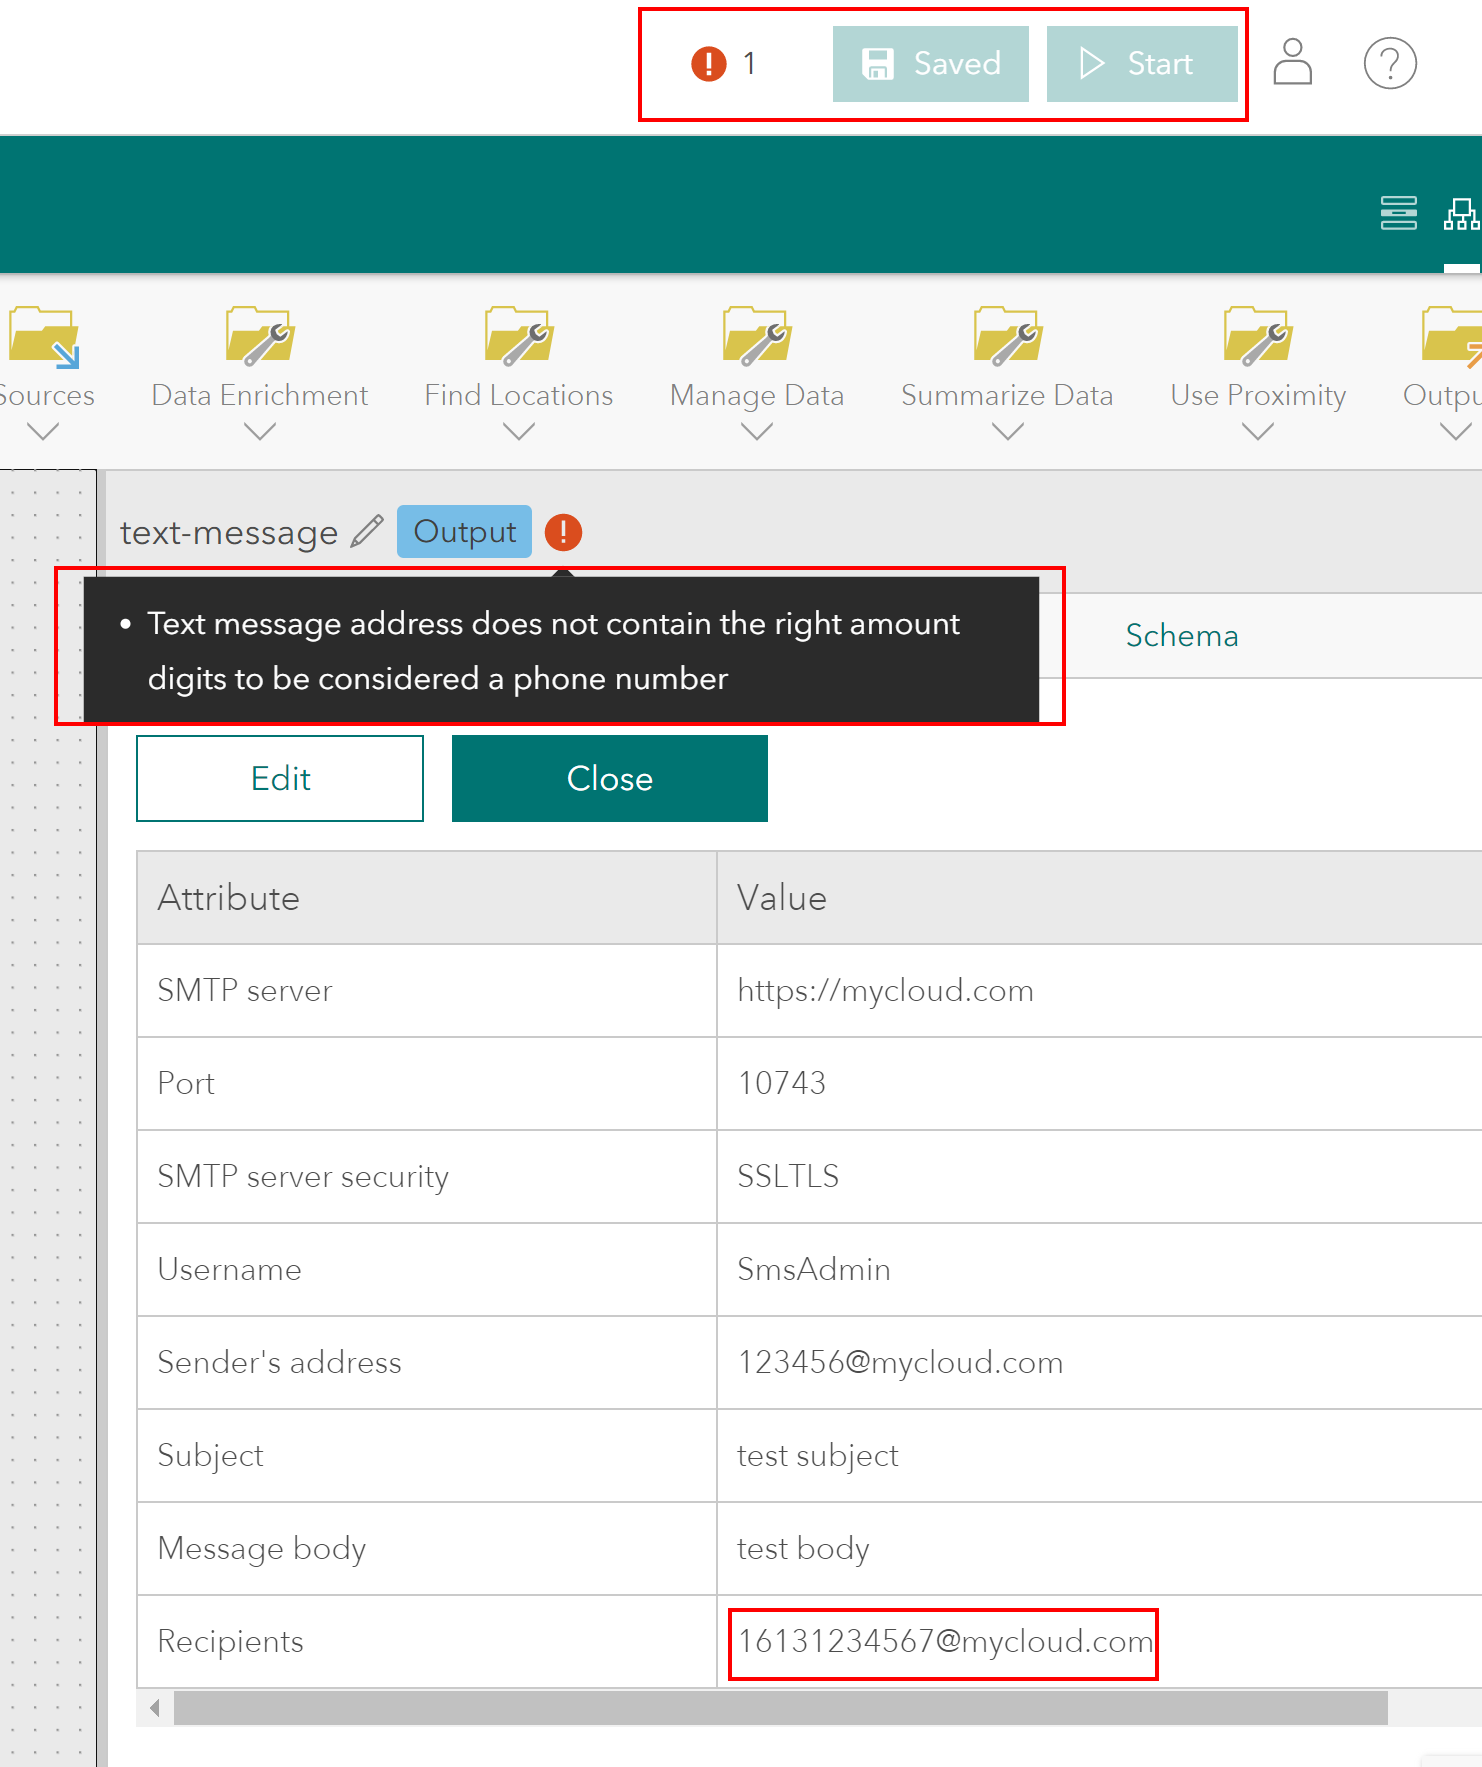The width and height of the screenshot is (1482, 1767).
Task: Switch to the Schema tab
Action: [1182, 636]
